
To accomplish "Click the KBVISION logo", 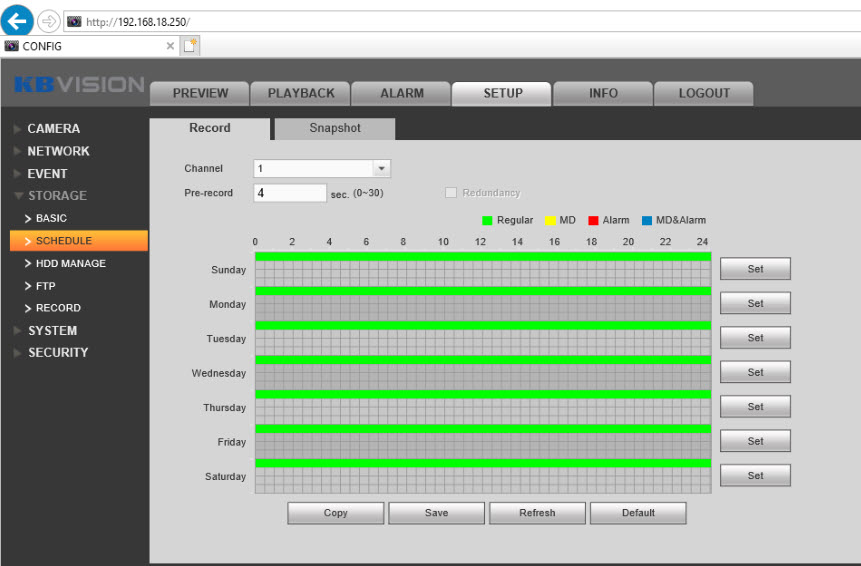I will (x=79, y=85).
